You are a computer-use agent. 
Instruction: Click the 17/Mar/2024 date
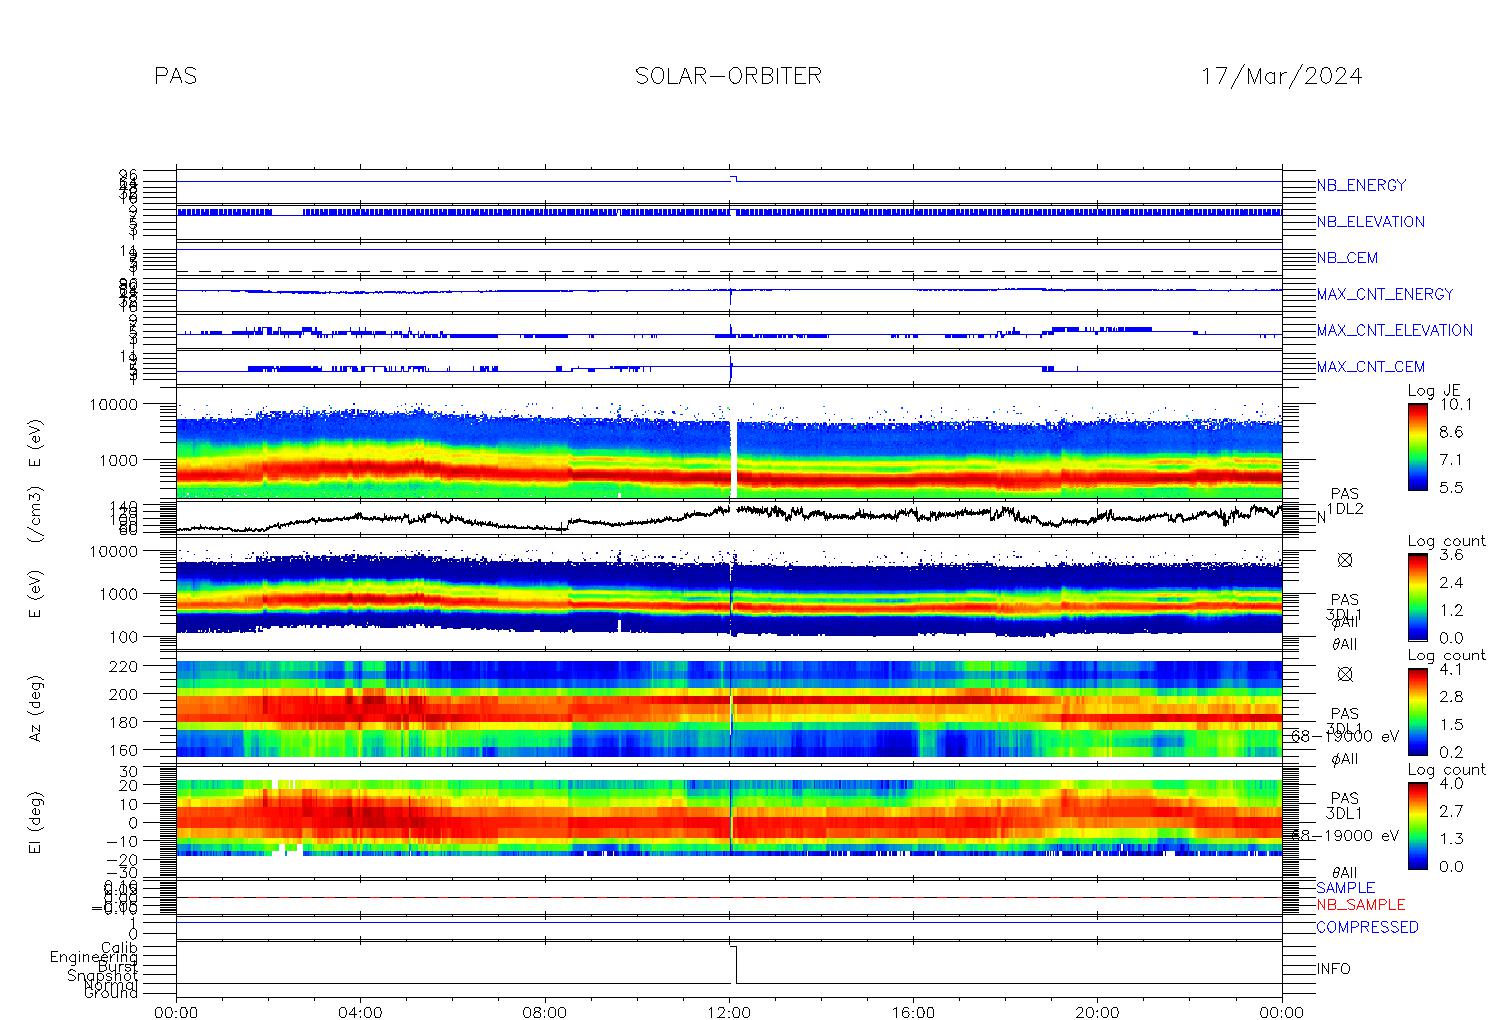[x=1281, y=76]
